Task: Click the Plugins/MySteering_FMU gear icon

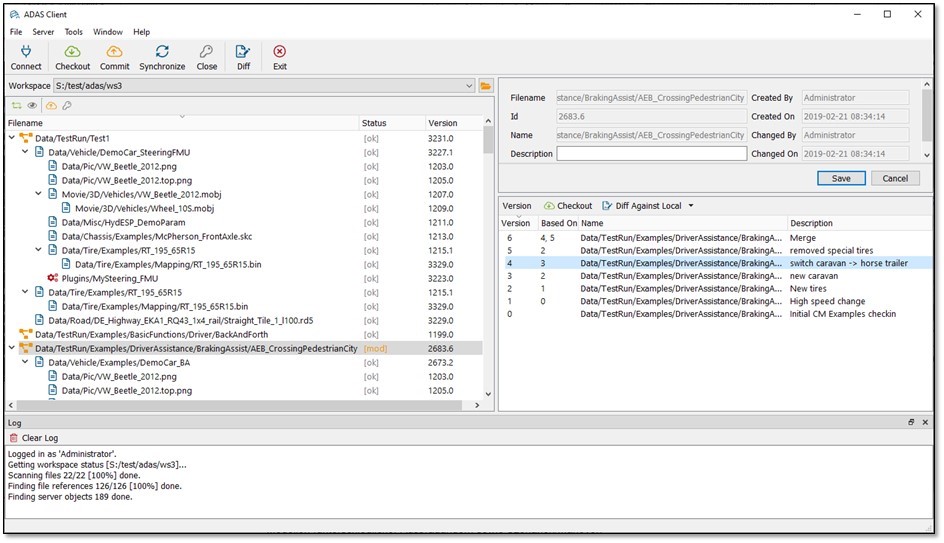Action: click(53, 278)
